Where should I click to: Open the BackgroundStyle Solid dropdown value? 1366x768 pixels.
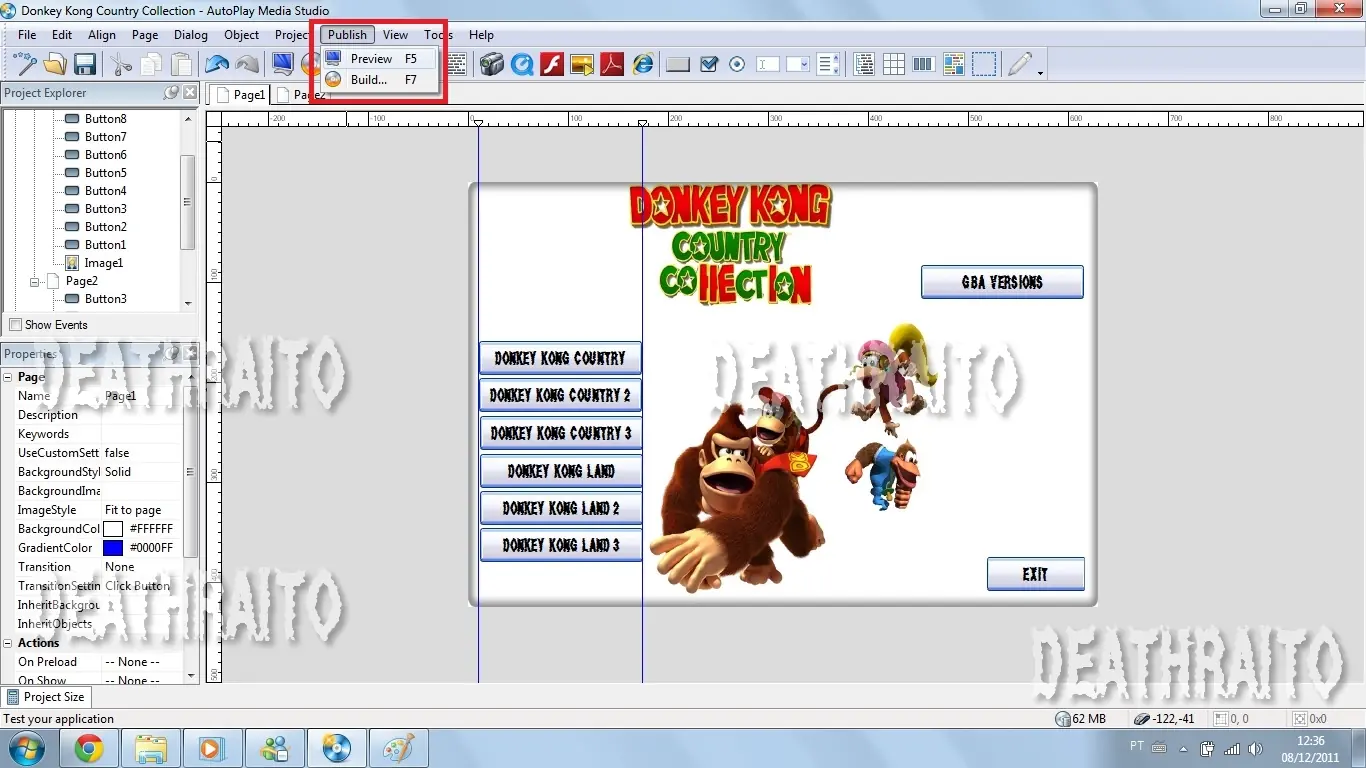point(142,472)
